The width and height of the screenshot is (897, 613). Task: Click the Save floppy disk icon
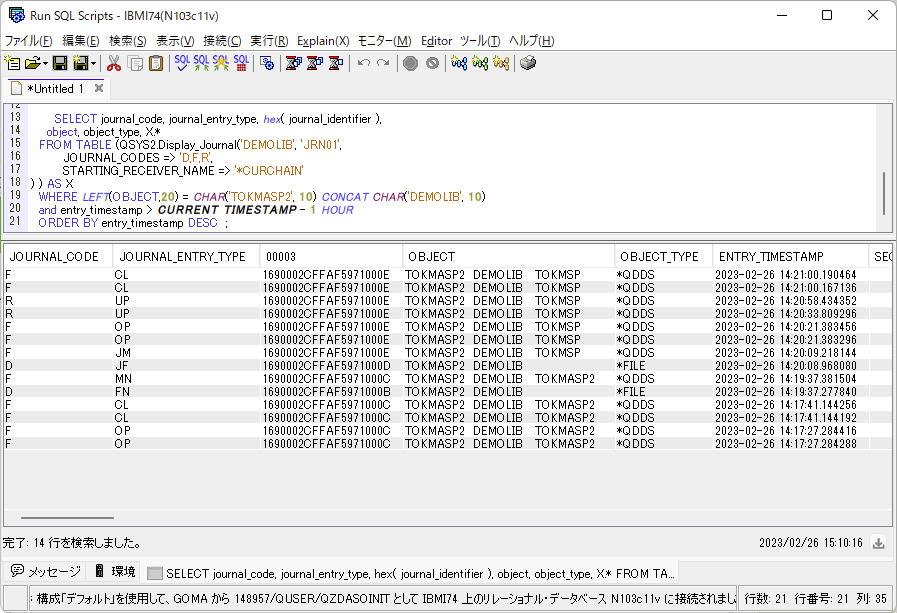point(60,63)
